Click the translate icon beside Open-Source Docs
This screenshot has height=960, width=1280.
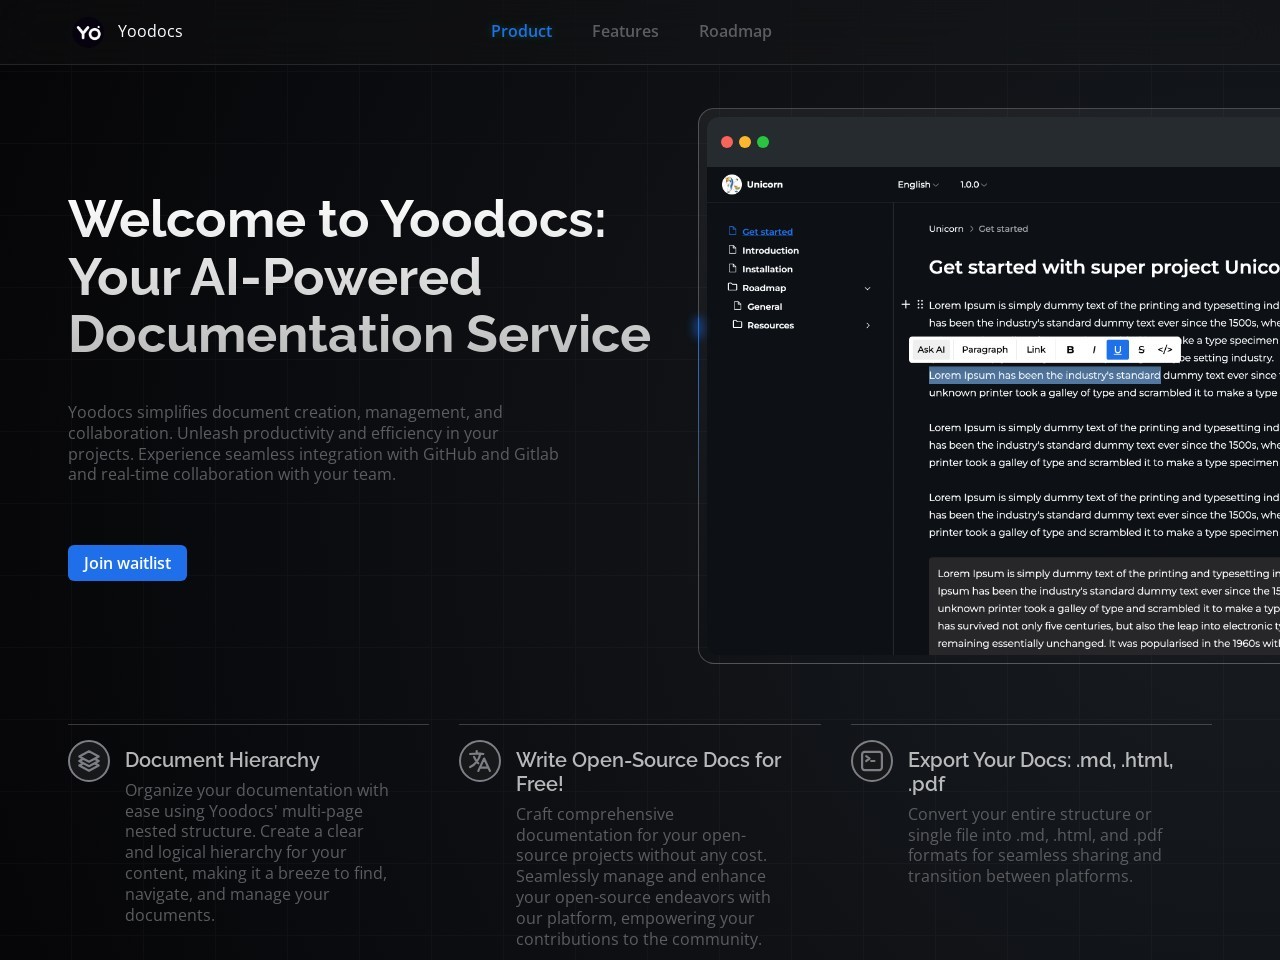480,761
